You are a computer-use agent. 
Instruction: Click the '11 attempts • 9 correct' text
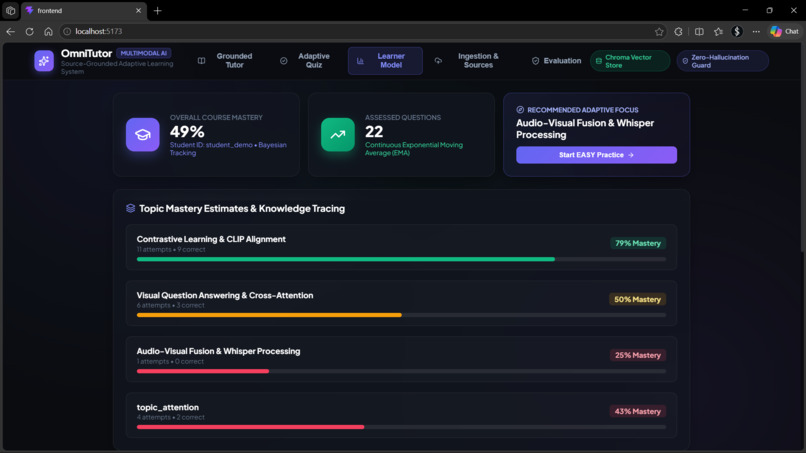(171, 249)
